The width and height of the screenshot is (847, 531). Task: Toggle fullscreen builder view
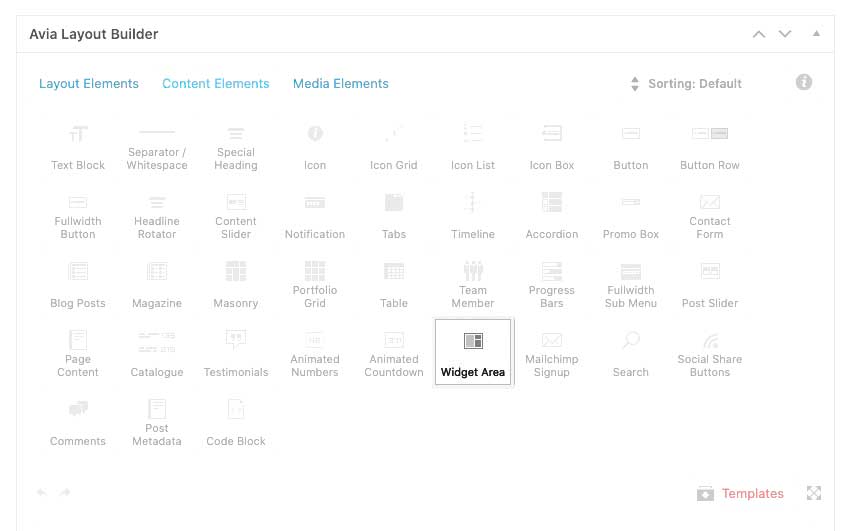pyautogui.click(x=814, y=493)
